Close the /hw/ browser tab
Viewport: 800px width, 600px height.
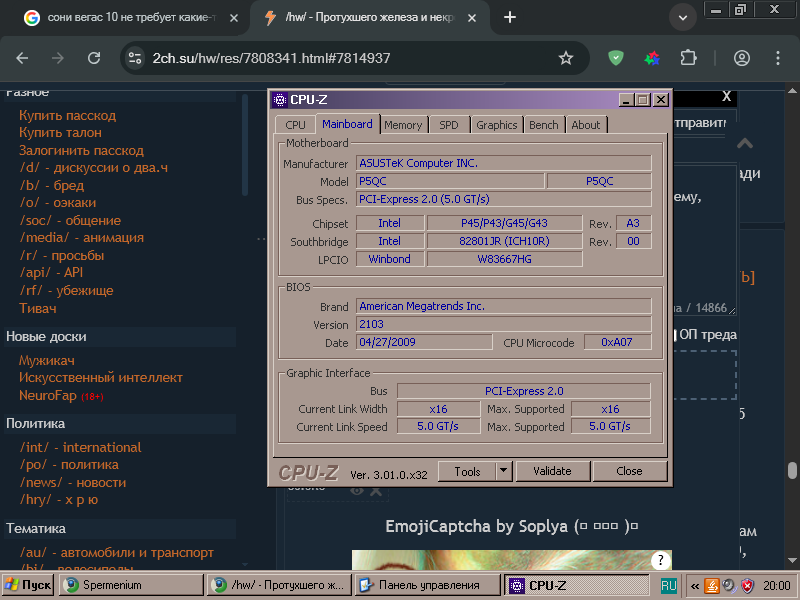[472, 18]
